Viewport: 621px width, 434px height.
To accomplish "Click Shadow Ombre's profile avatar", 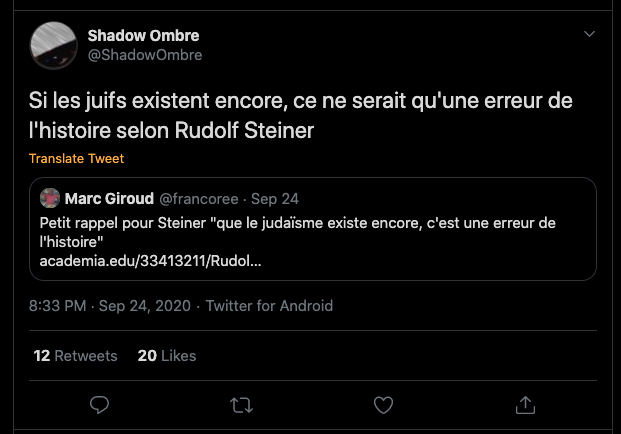I will (x=55, y=46).
